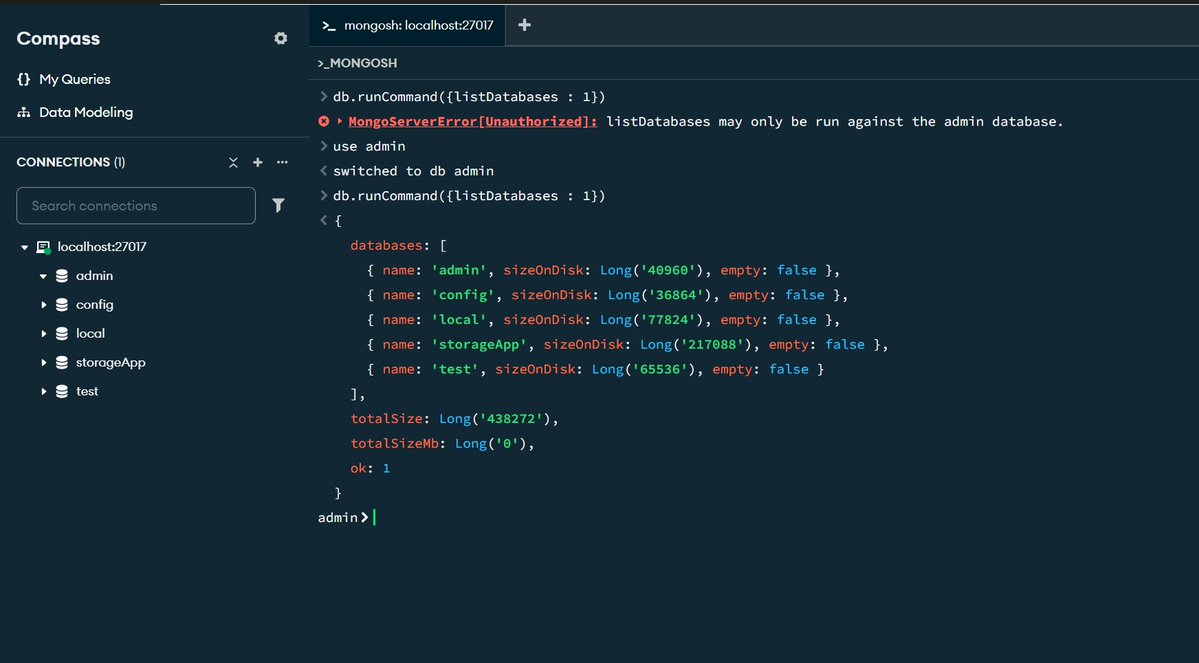Expand the local database caret

pos(44,333)
